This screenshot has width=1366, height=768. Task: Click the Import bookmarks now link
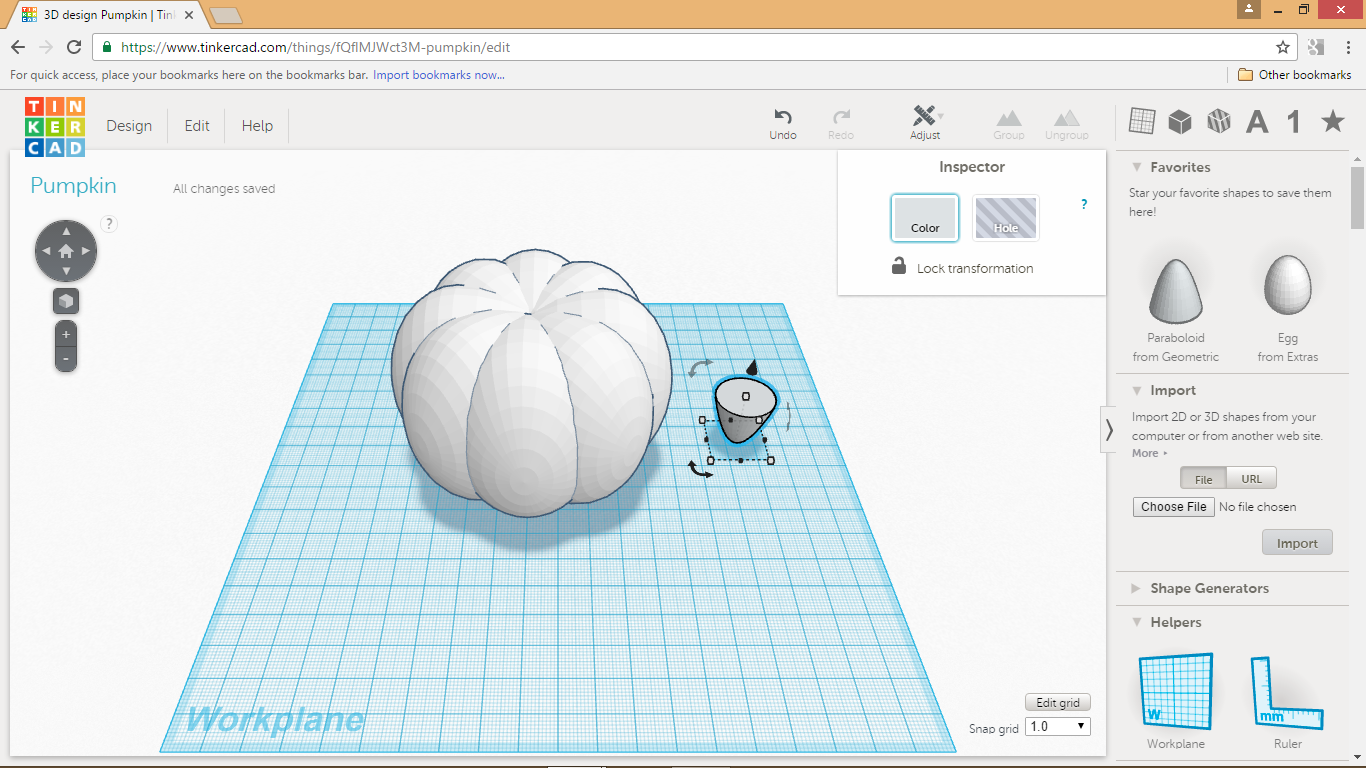(x=437, y=75)
